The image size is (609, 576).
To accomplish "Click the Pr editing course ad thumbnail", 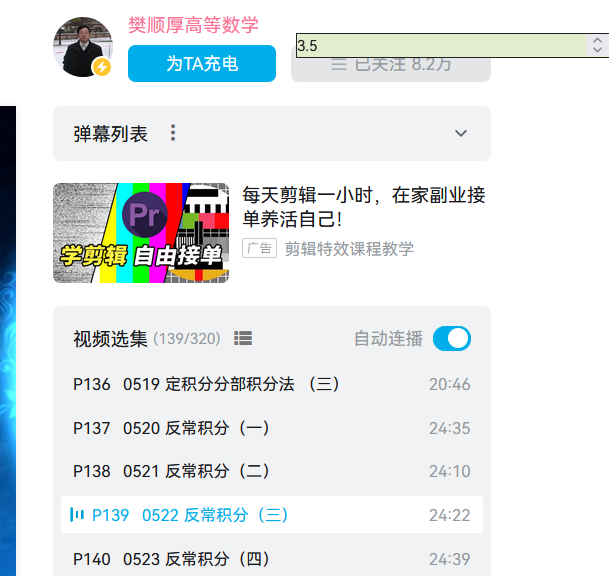I will point(141,233).
